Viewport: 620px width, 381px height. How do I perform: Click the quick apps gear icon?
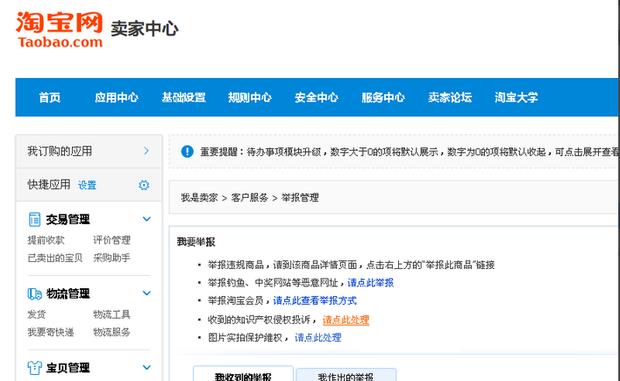click(x=144, y=185)
